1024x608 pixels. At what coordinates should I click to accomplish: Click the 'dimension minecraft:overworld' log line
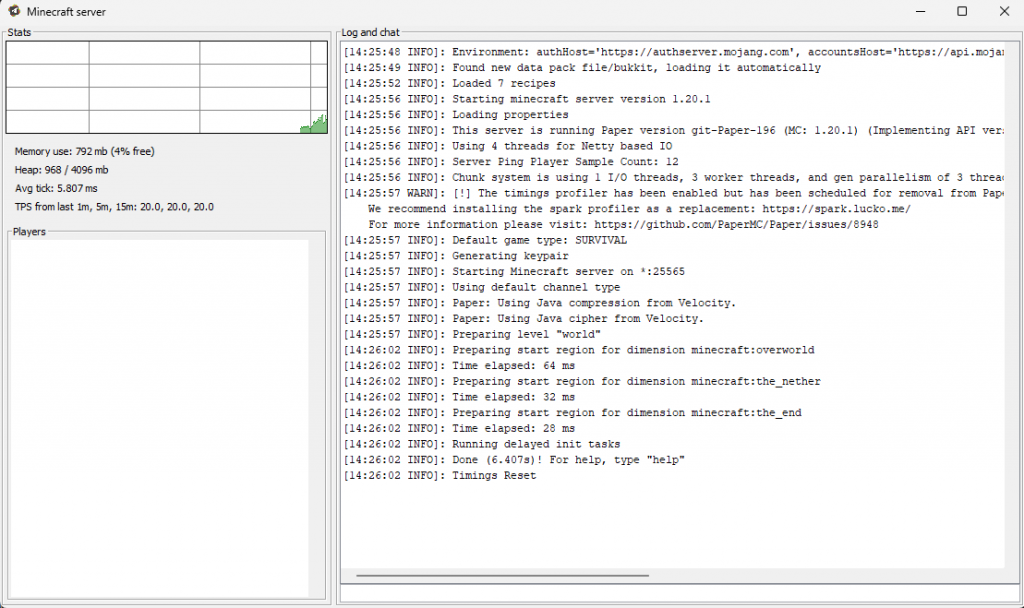579,350
